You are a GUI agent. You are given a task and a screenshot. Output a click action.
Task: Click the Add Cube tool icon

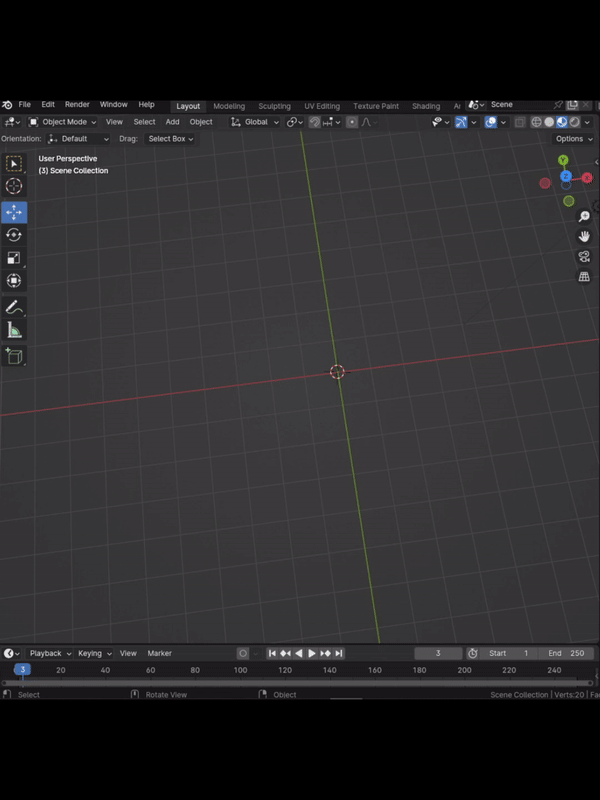point(14,356)
